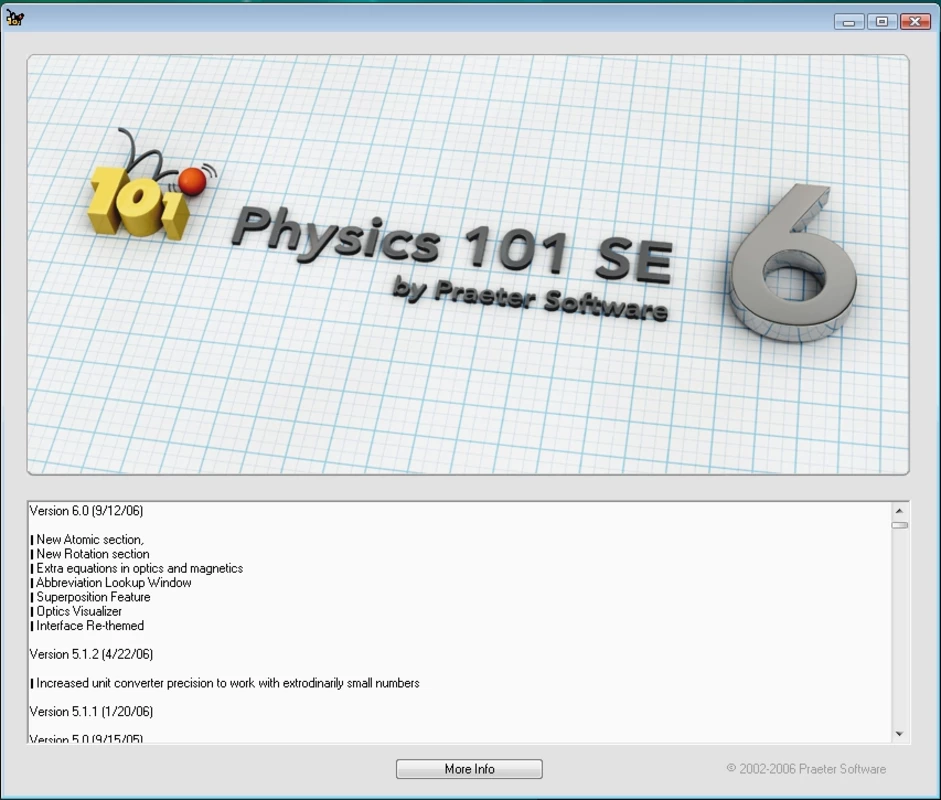The image size is (941, 800).
Task: Click the 'by Praeter Software' banner subtitle
Action: 530,299
